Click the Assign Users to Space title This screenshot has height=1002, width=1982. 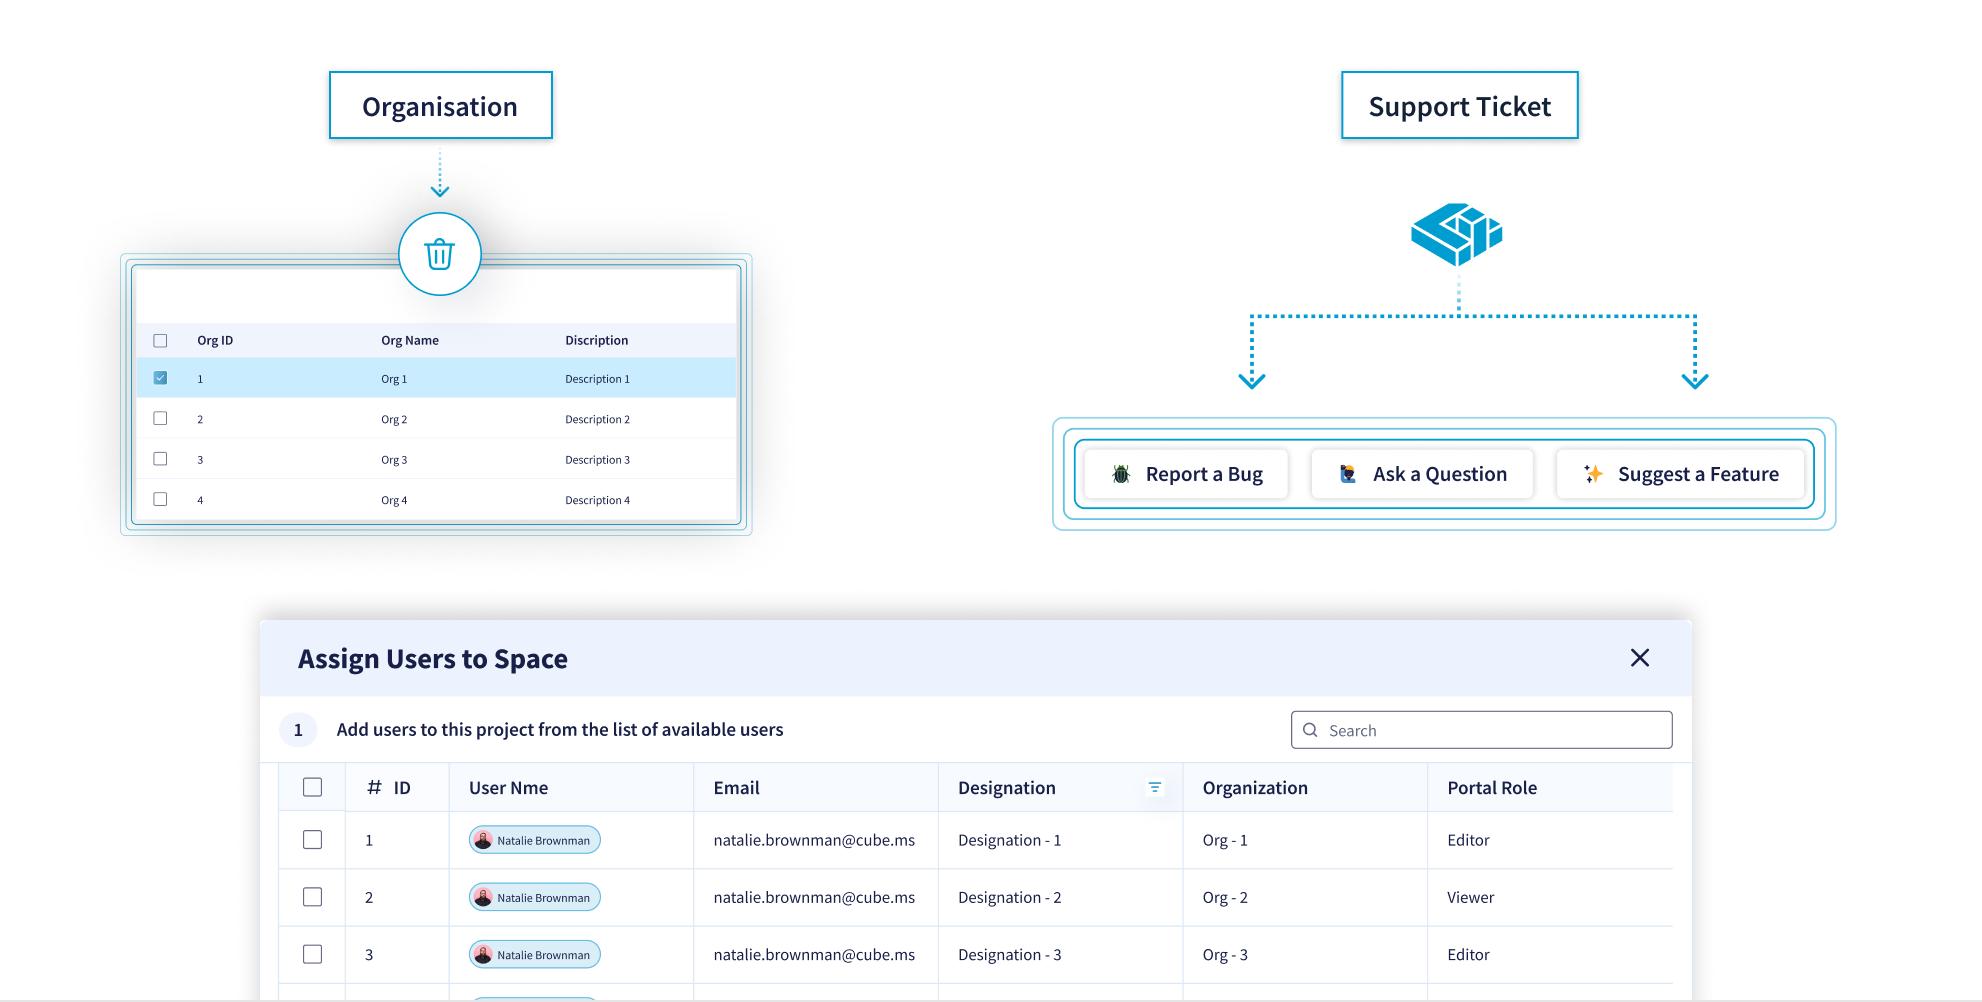[433, 659]
